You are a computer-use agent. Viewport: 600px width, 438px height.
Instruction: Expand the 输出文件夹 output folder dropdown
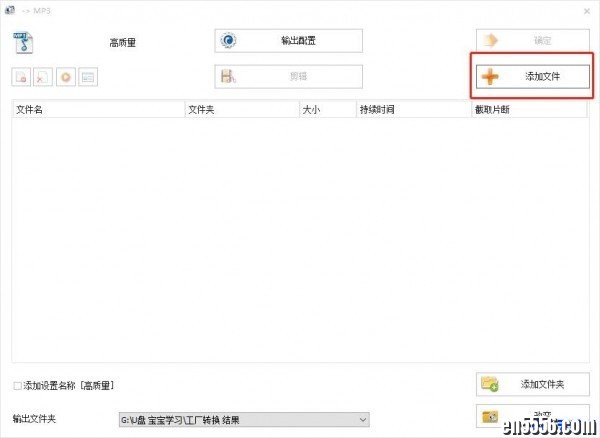[x=363, y=420]
